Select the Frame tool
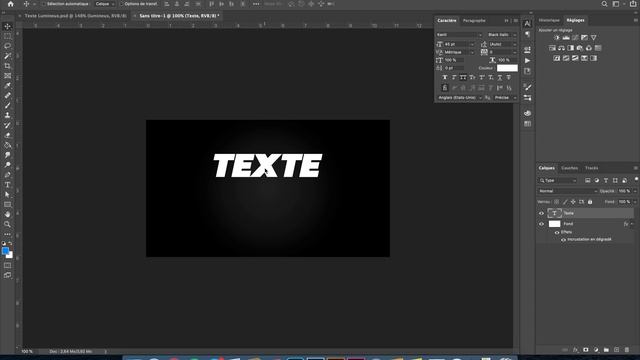 [7, 76]
